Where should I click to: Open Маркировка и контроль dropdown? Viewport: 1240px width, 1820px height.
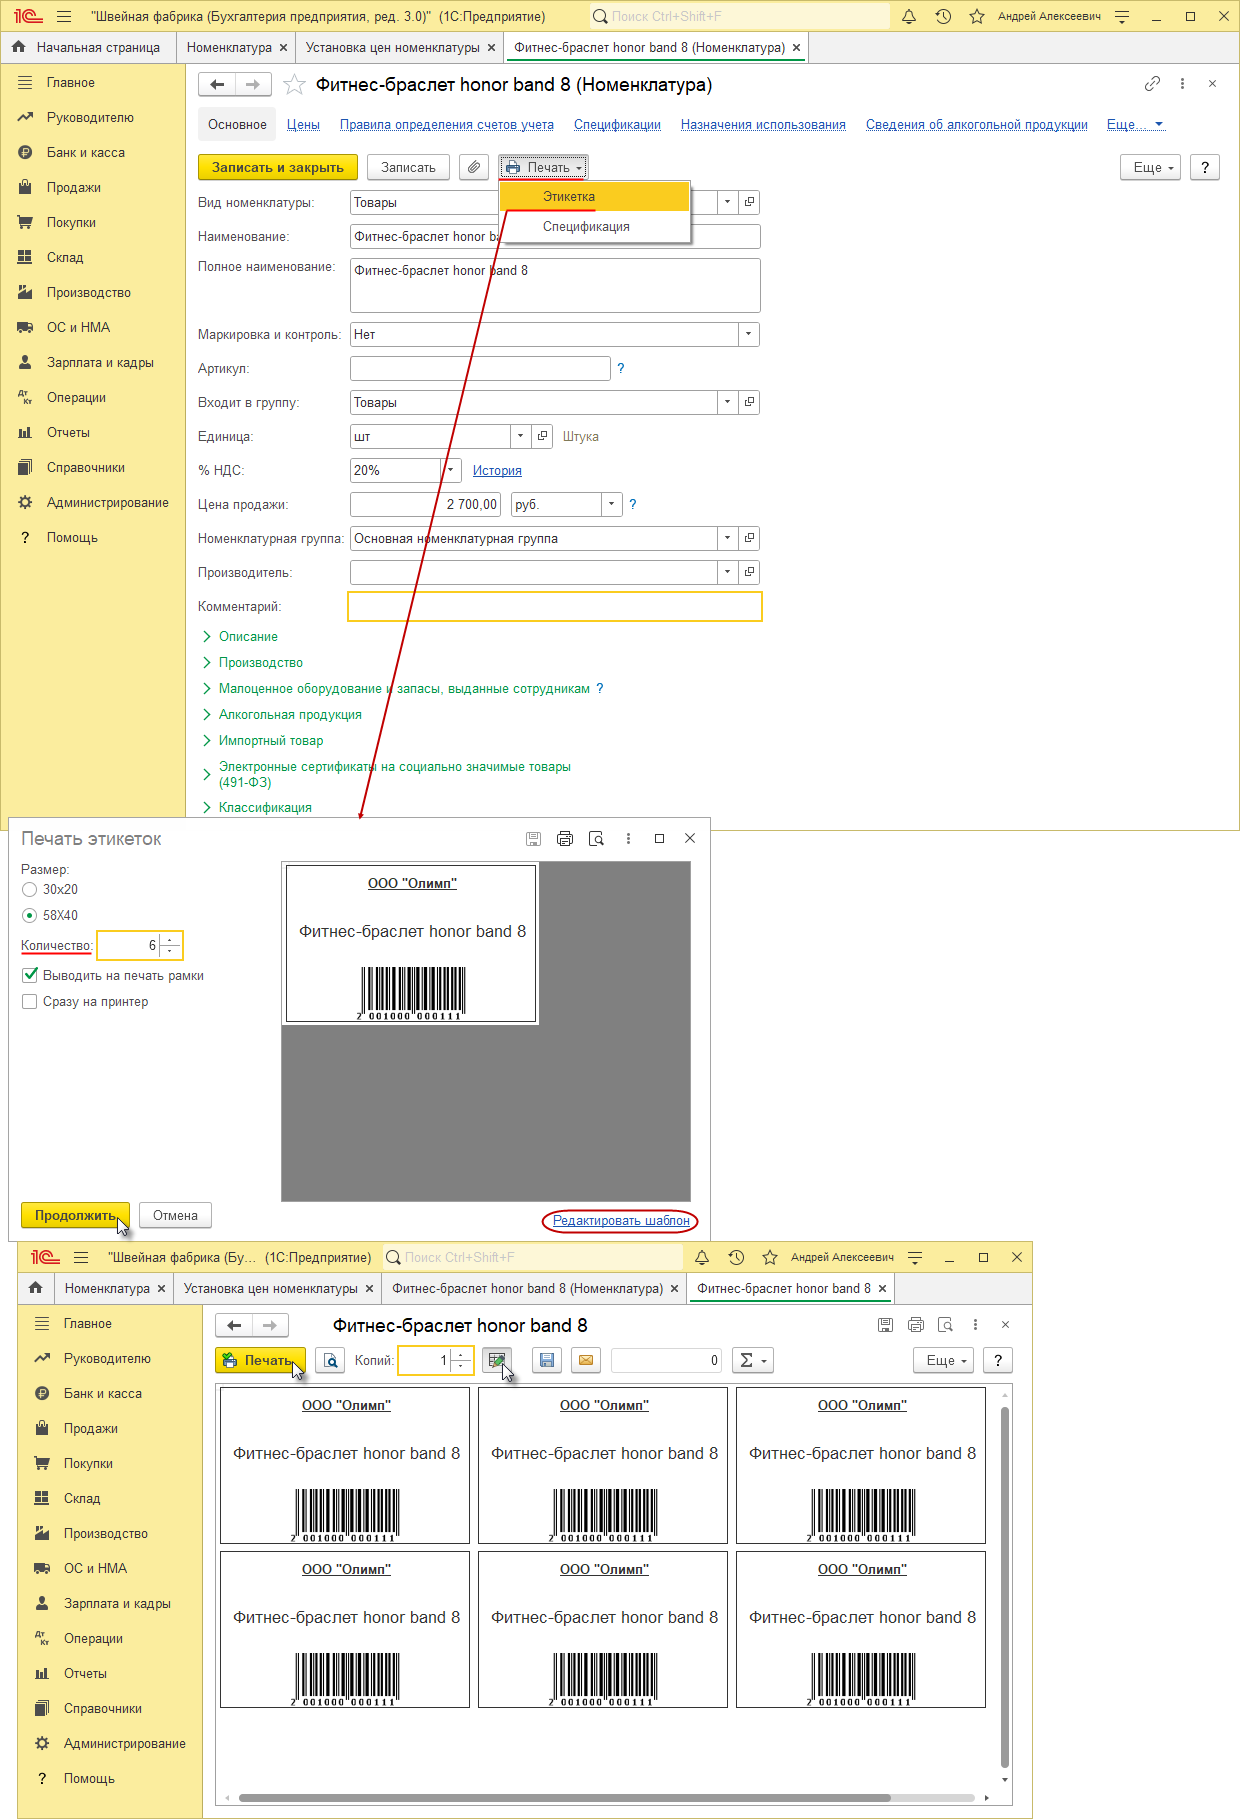[749, 334]
